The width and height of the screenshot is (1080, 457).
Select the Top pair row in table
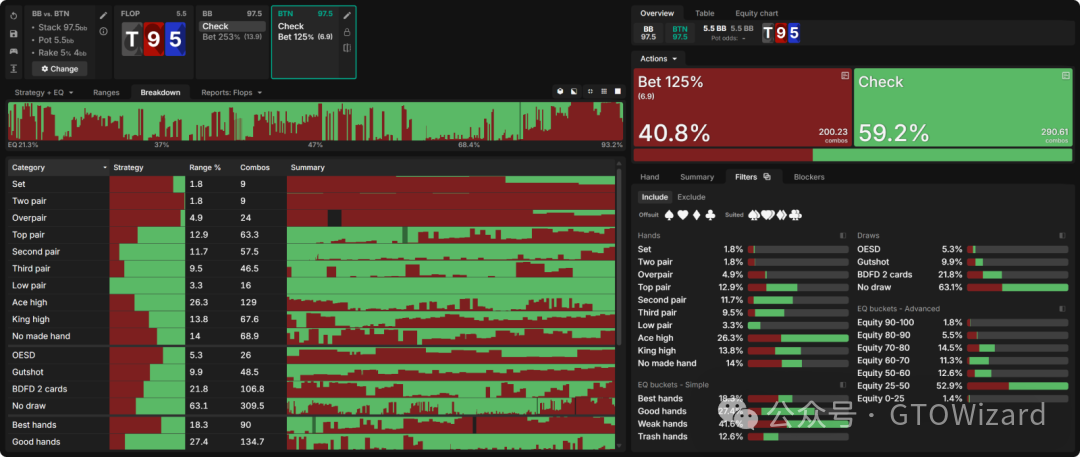click(28, 234)
